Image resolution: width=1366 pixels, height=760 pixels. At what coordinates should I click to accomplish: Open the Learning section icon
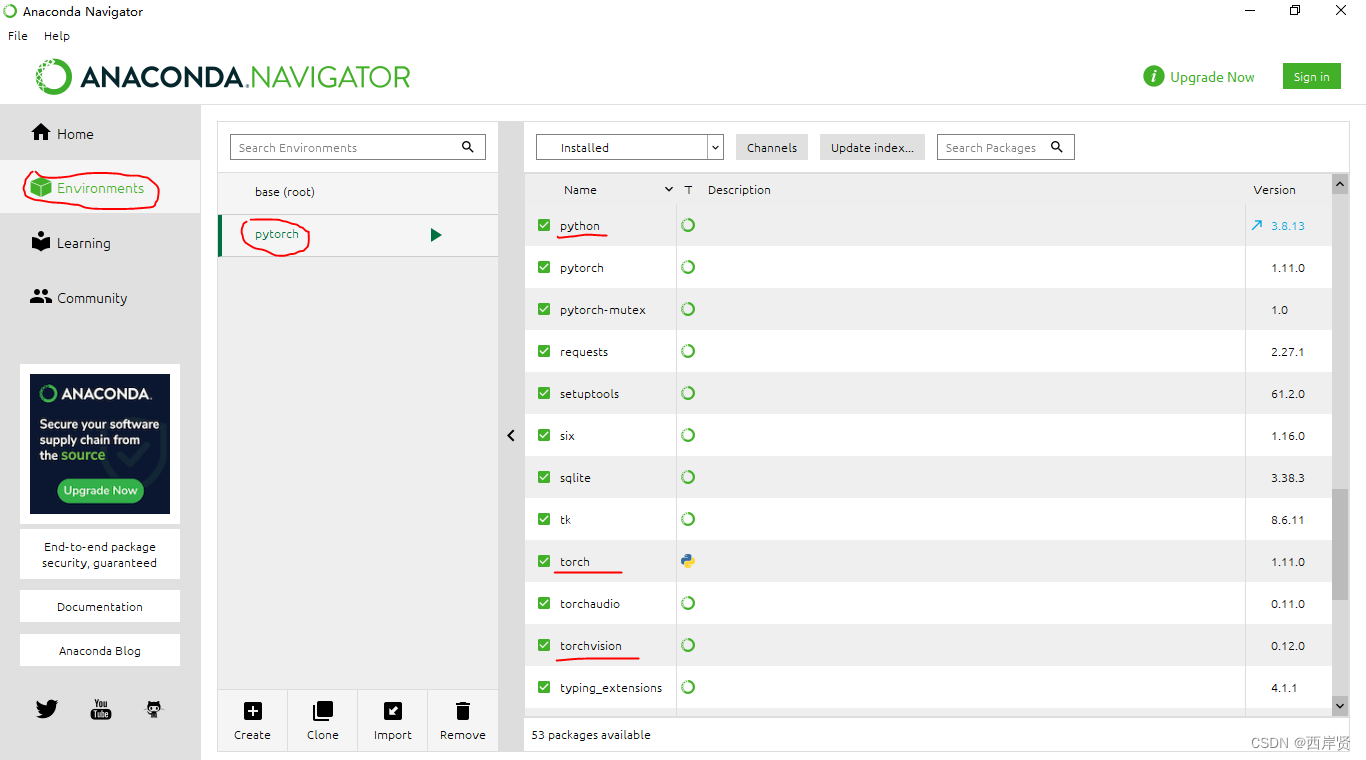coord(41,242)
